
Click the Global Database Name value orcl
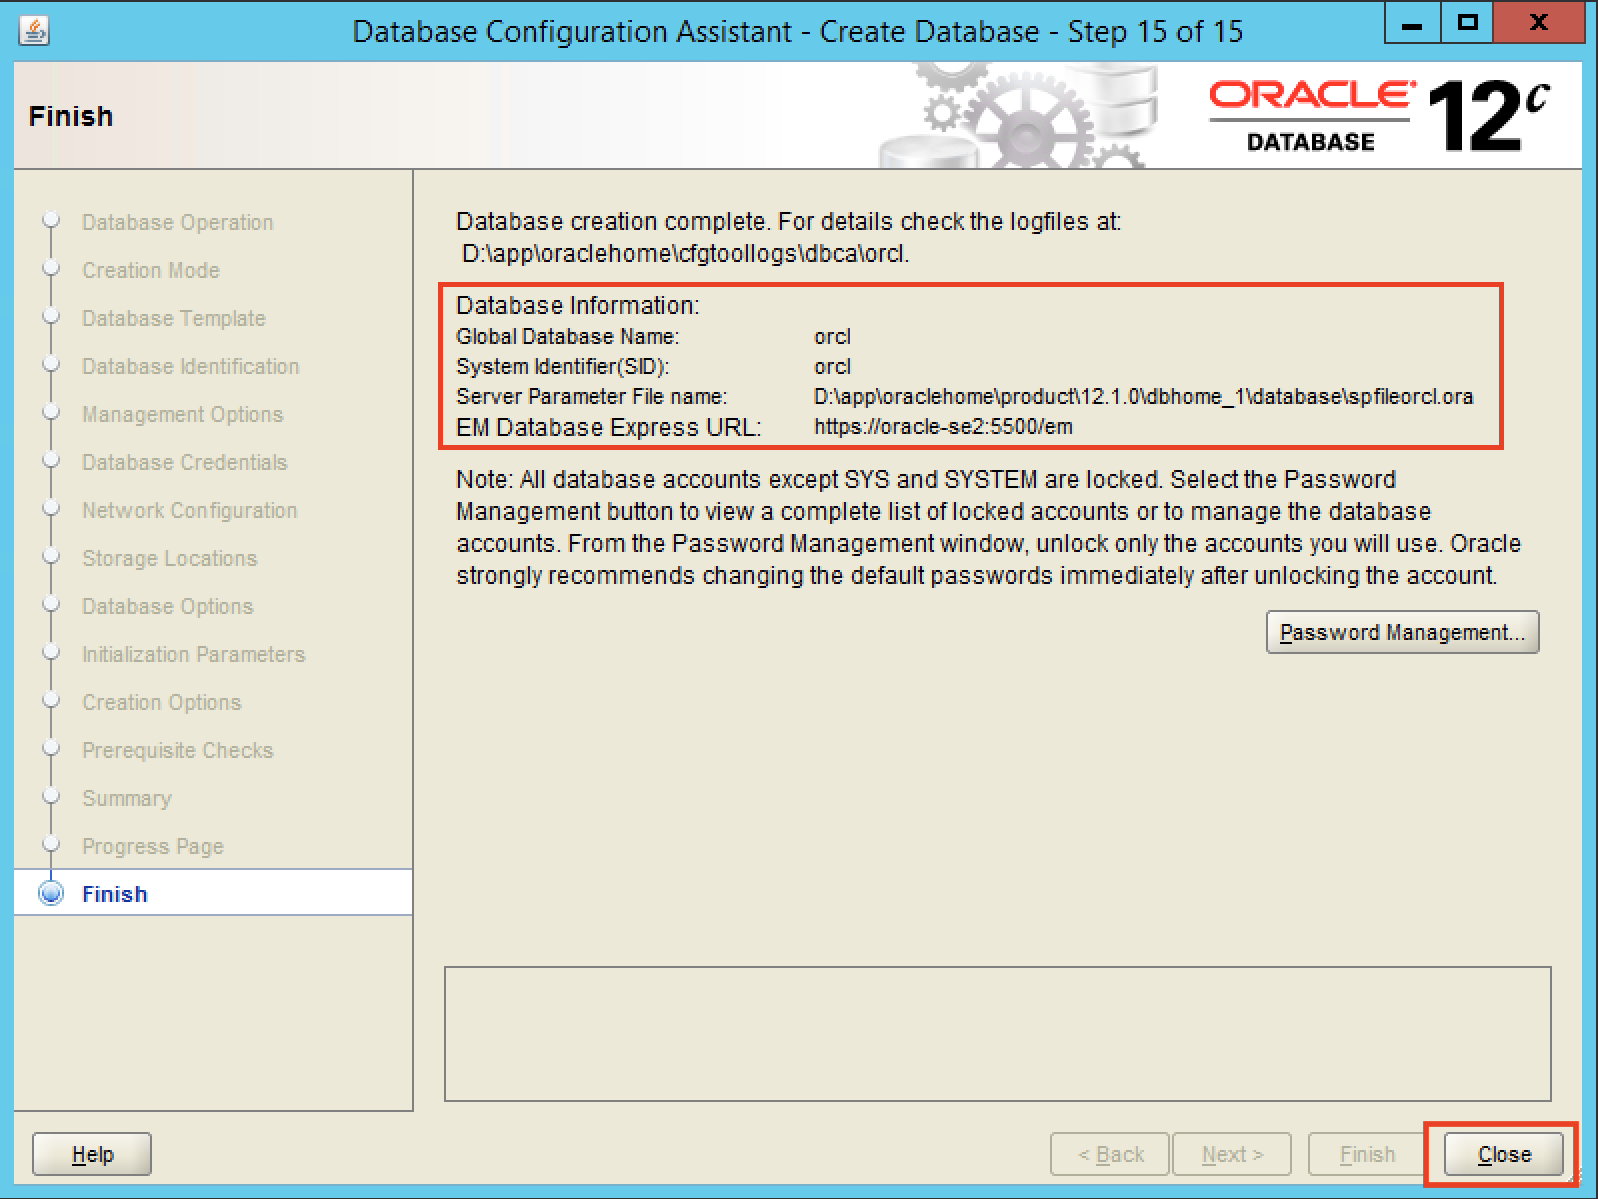pos(832,337)
